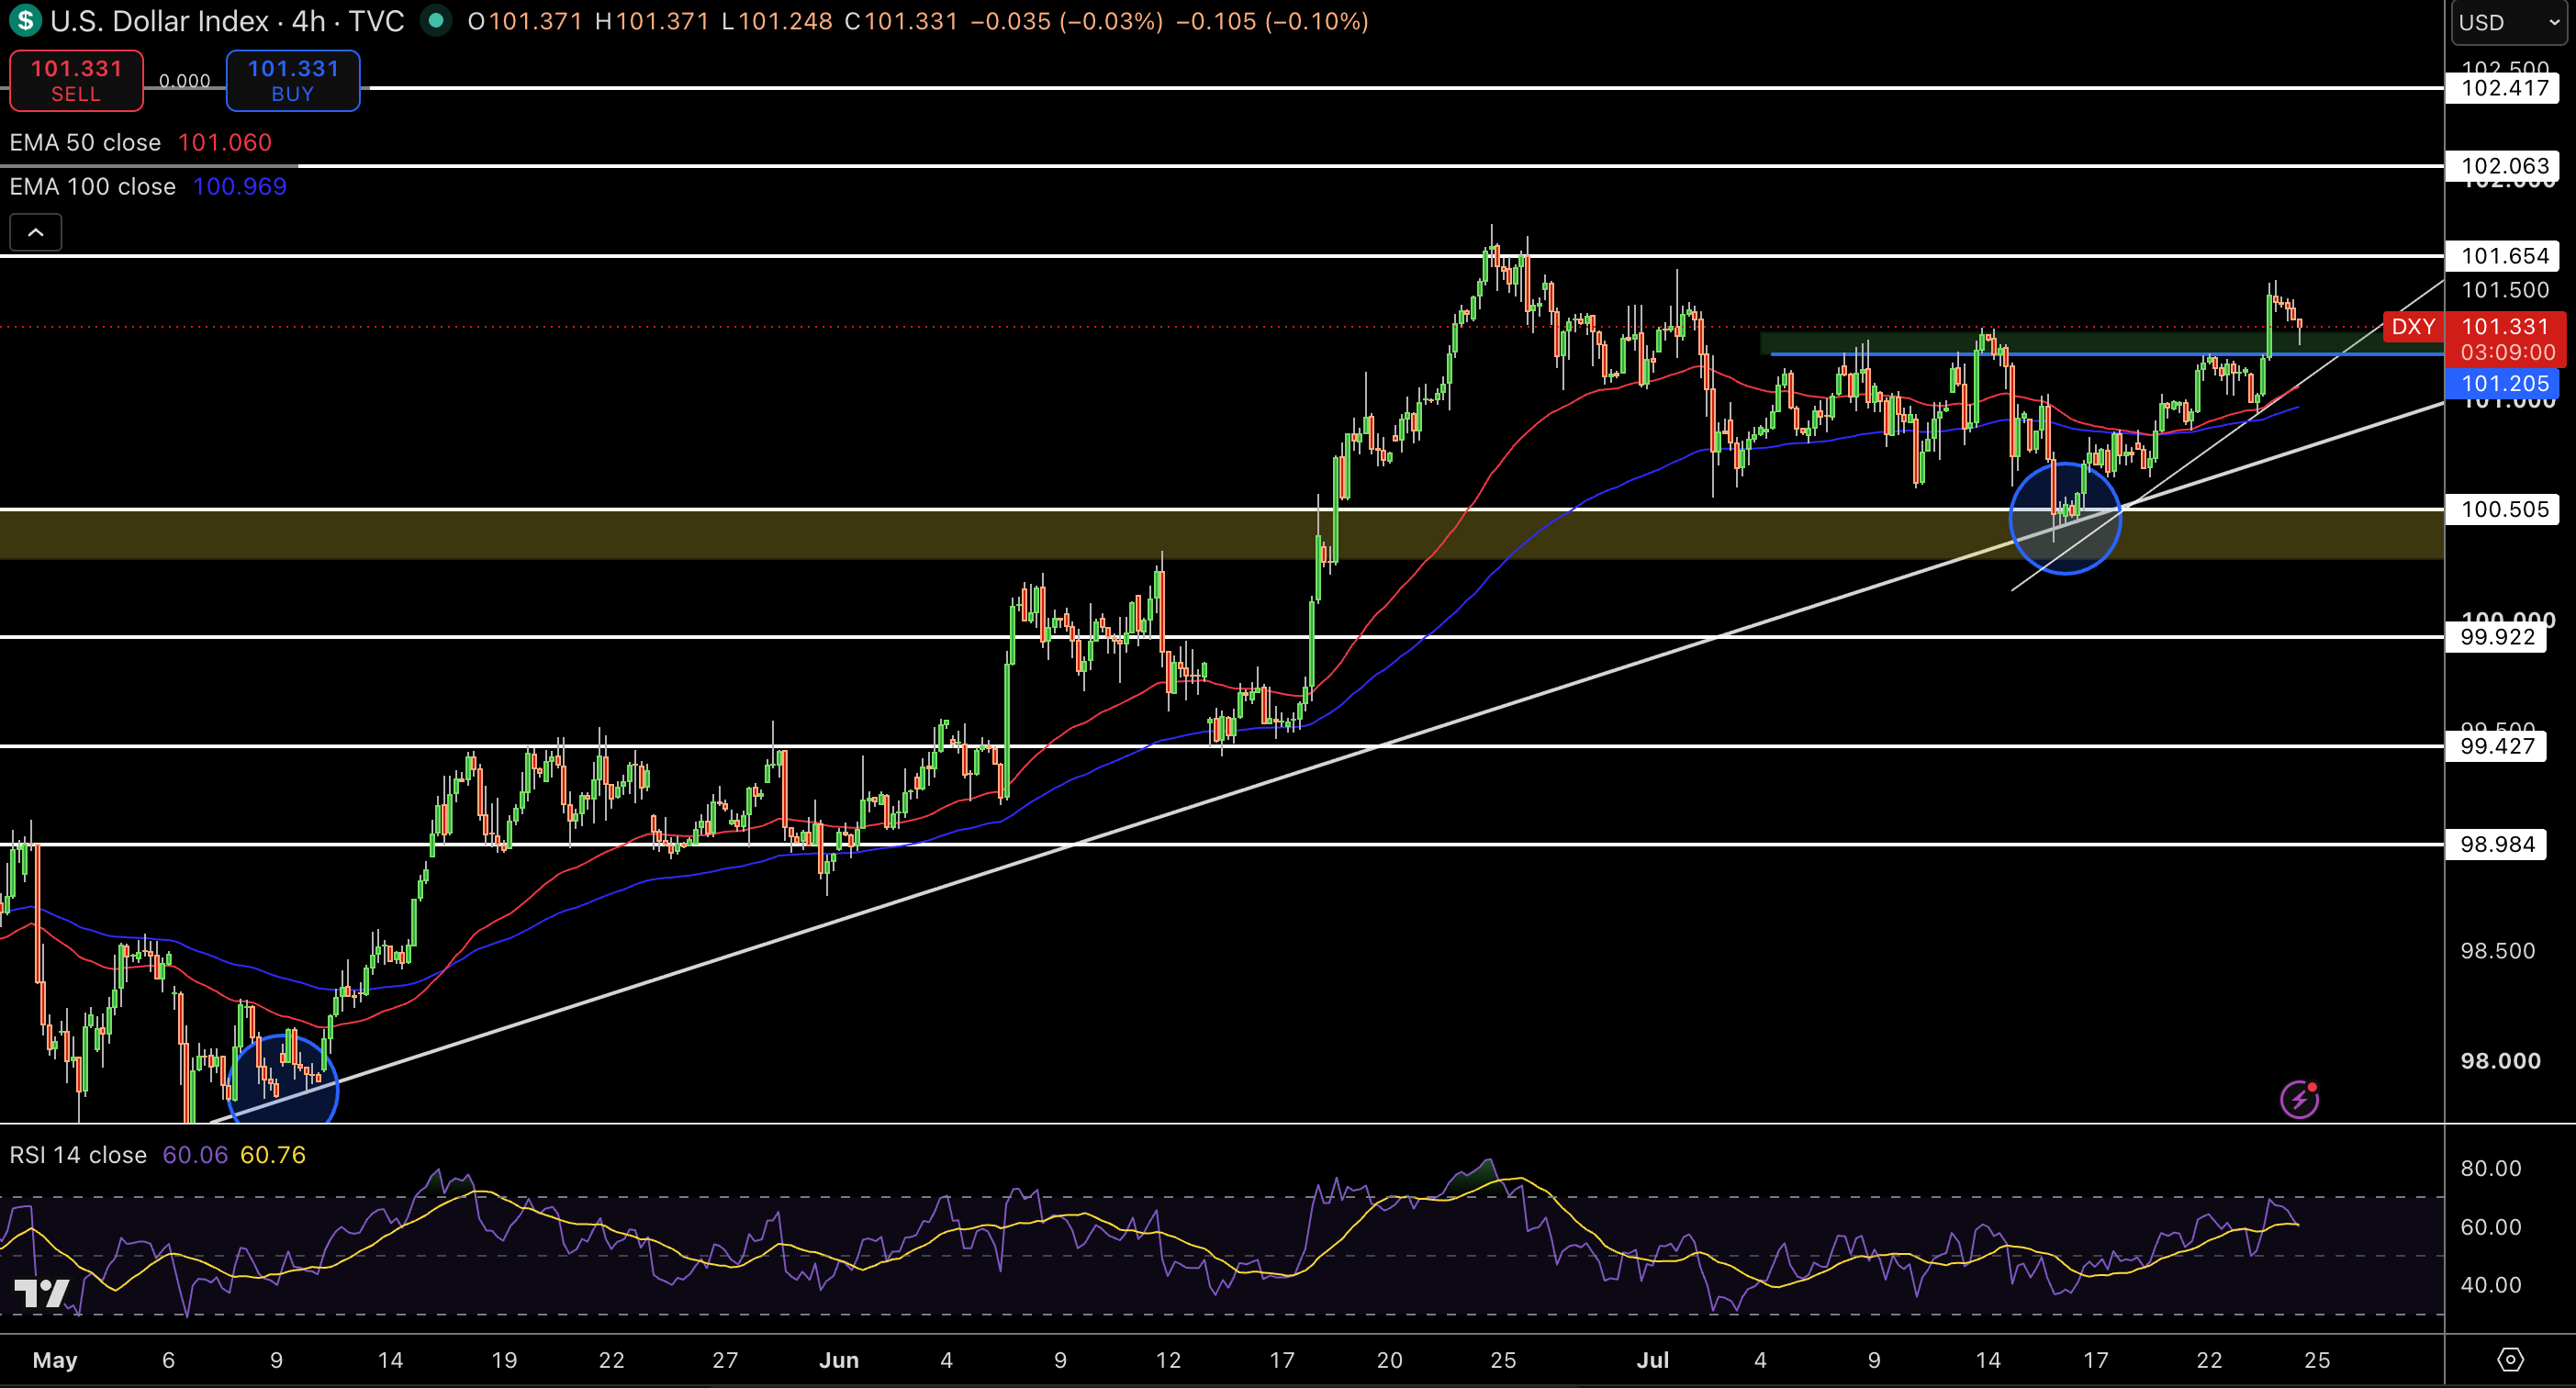The image size is (2576, 1388).
Task: Open the lightning bolt alerts icon
Action: pyautogui.click(x=2299, y=1100)
